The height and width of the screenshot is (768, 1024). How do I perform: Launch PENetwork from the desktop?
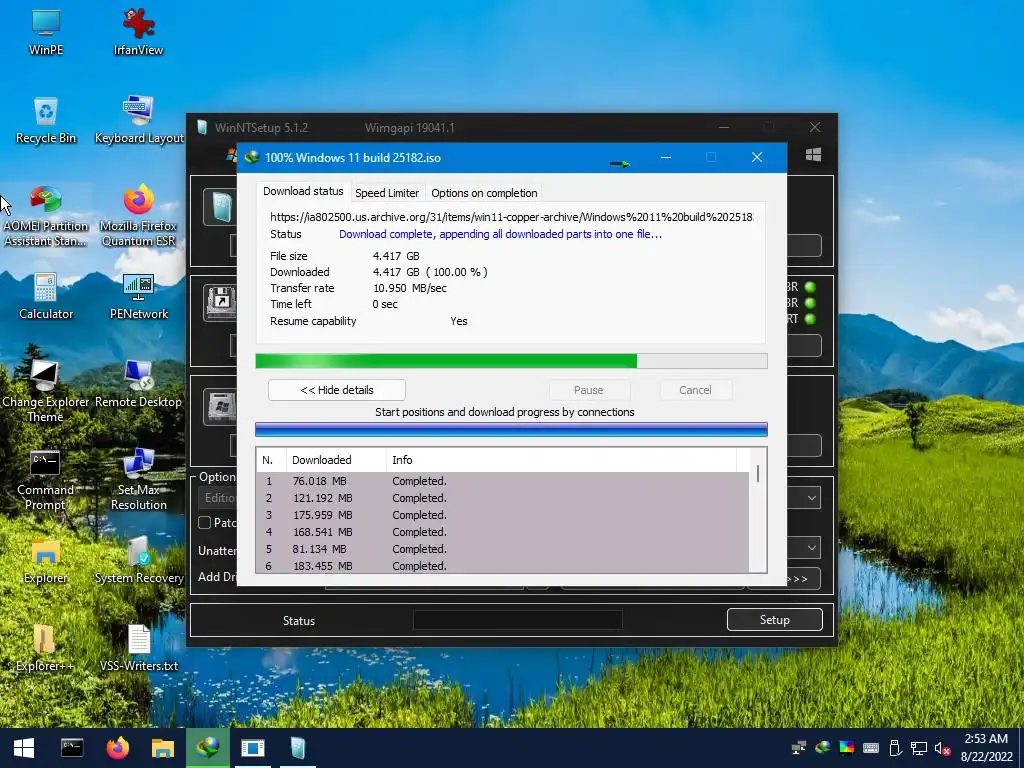[x=138, y=296]
